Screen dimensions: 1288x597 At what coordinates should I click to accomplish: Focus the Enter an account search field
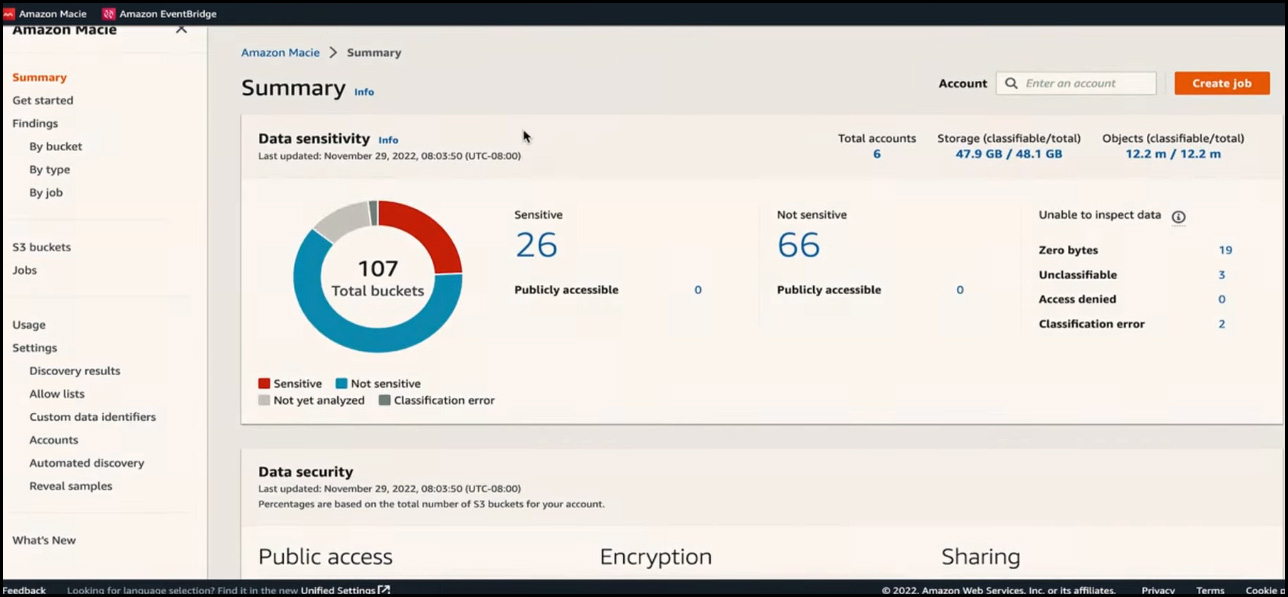(1076, 83)
